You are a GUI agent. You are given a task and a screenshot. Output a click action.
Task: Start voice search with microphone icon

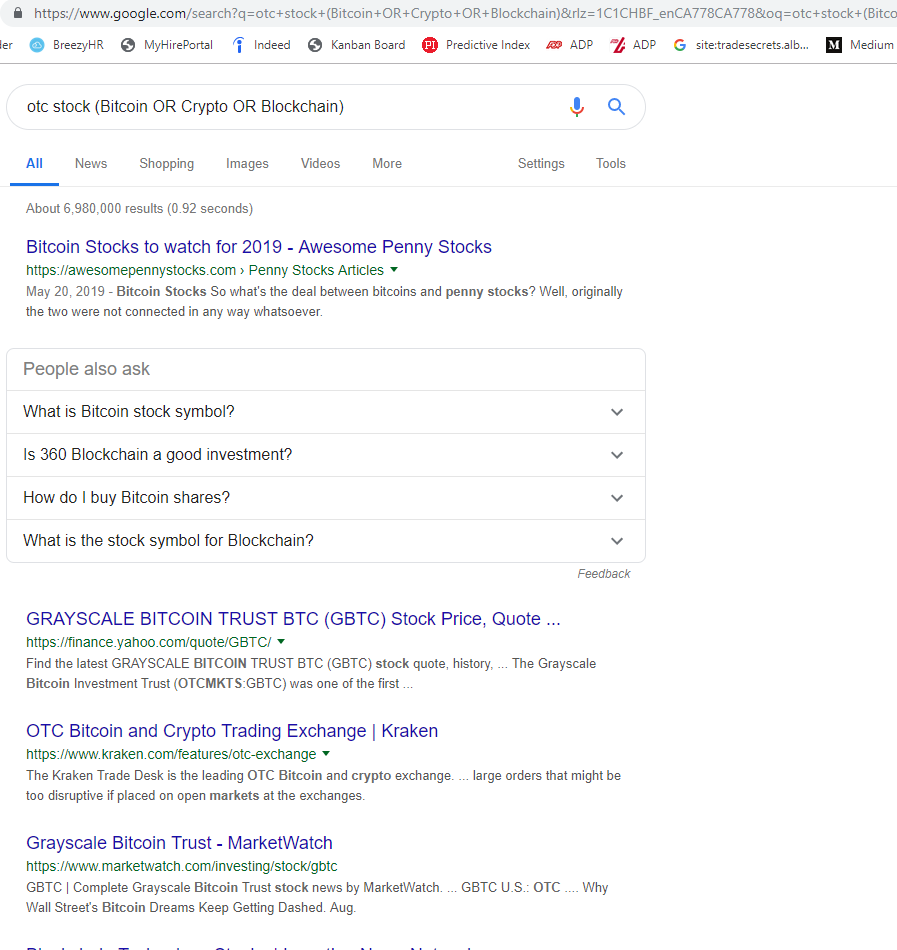[x=577, y=107]
